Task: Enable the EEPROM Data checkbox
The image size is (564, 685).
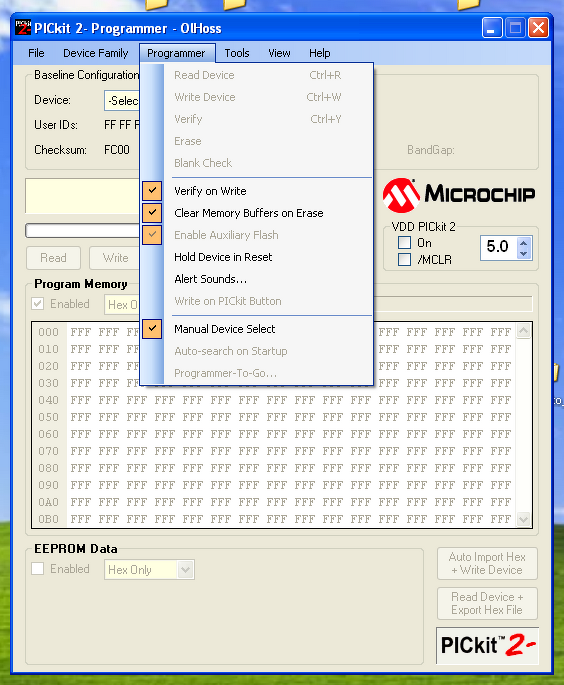Action: coord(38,569)
